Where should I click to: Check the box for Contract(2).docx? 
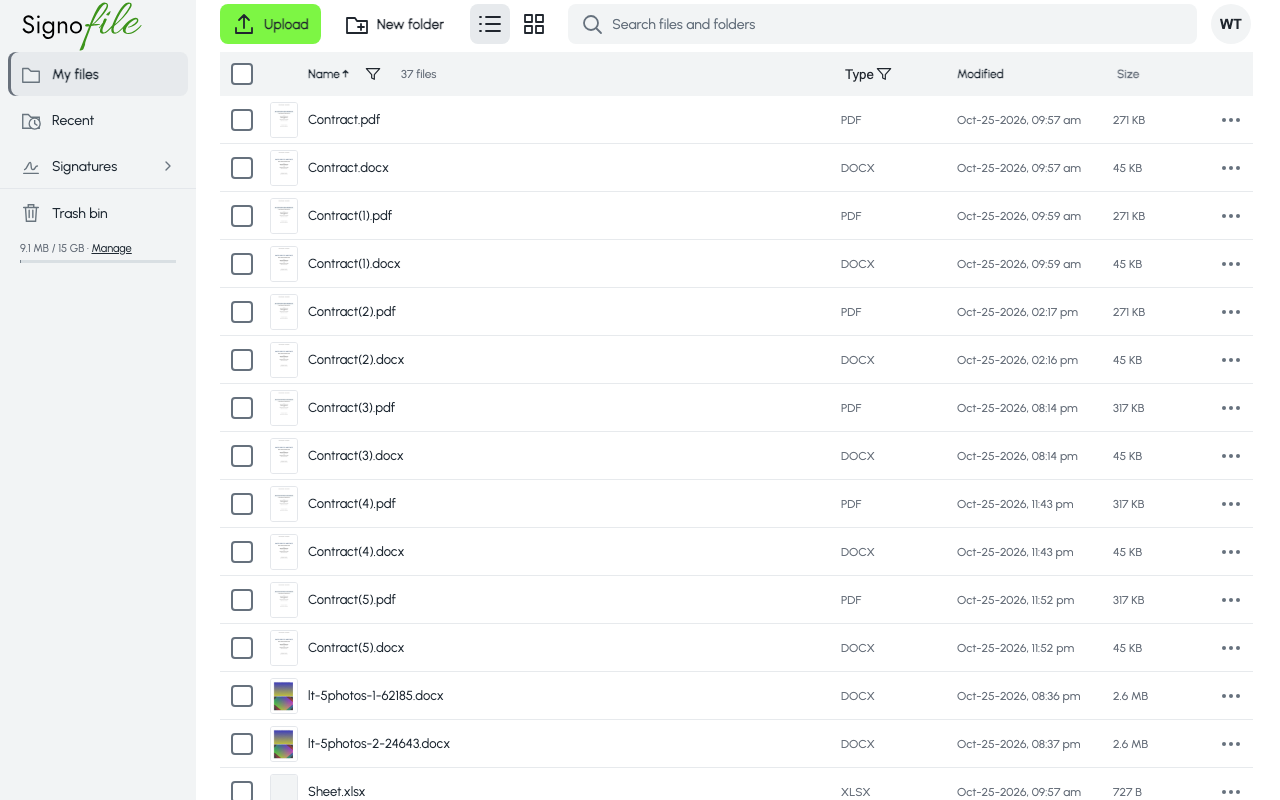point(242,360)
